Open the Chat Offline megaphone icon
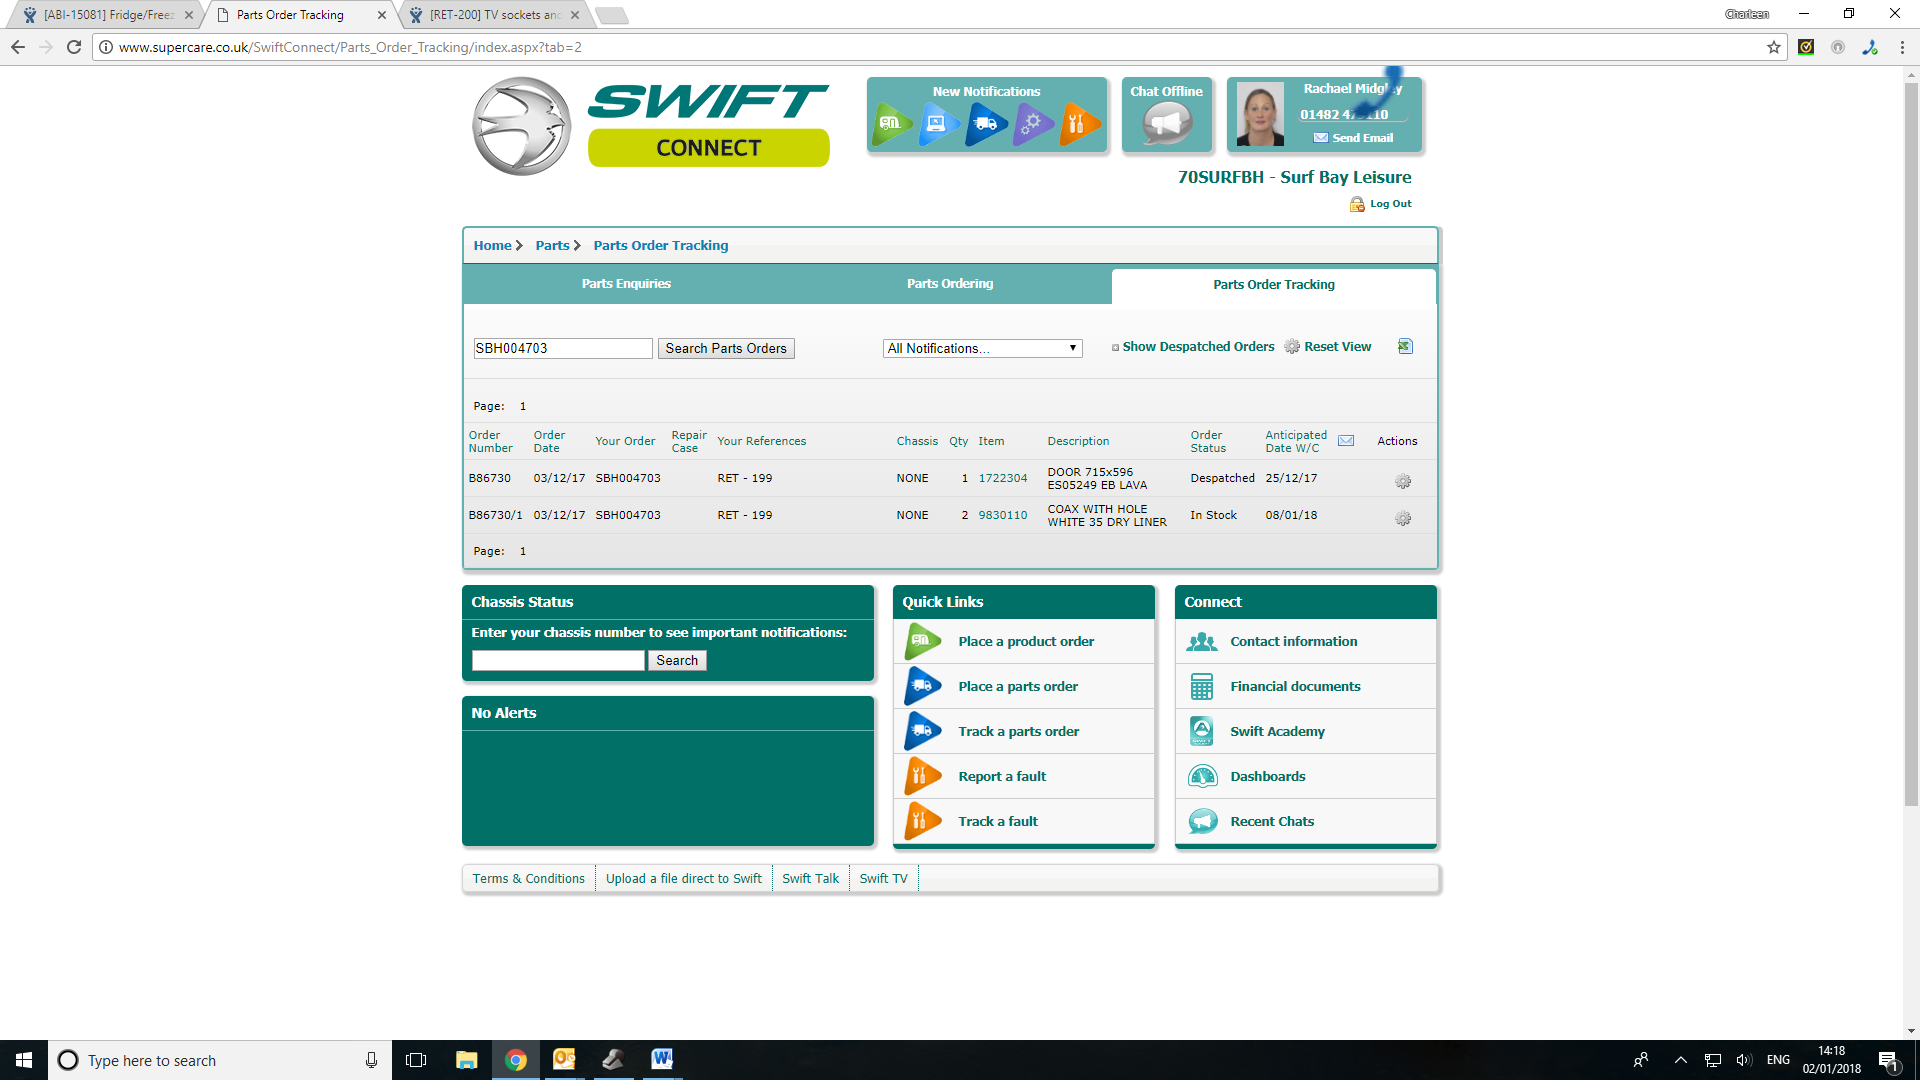This screenshot has width=1920, height=1080. (x=1167, y=124)
